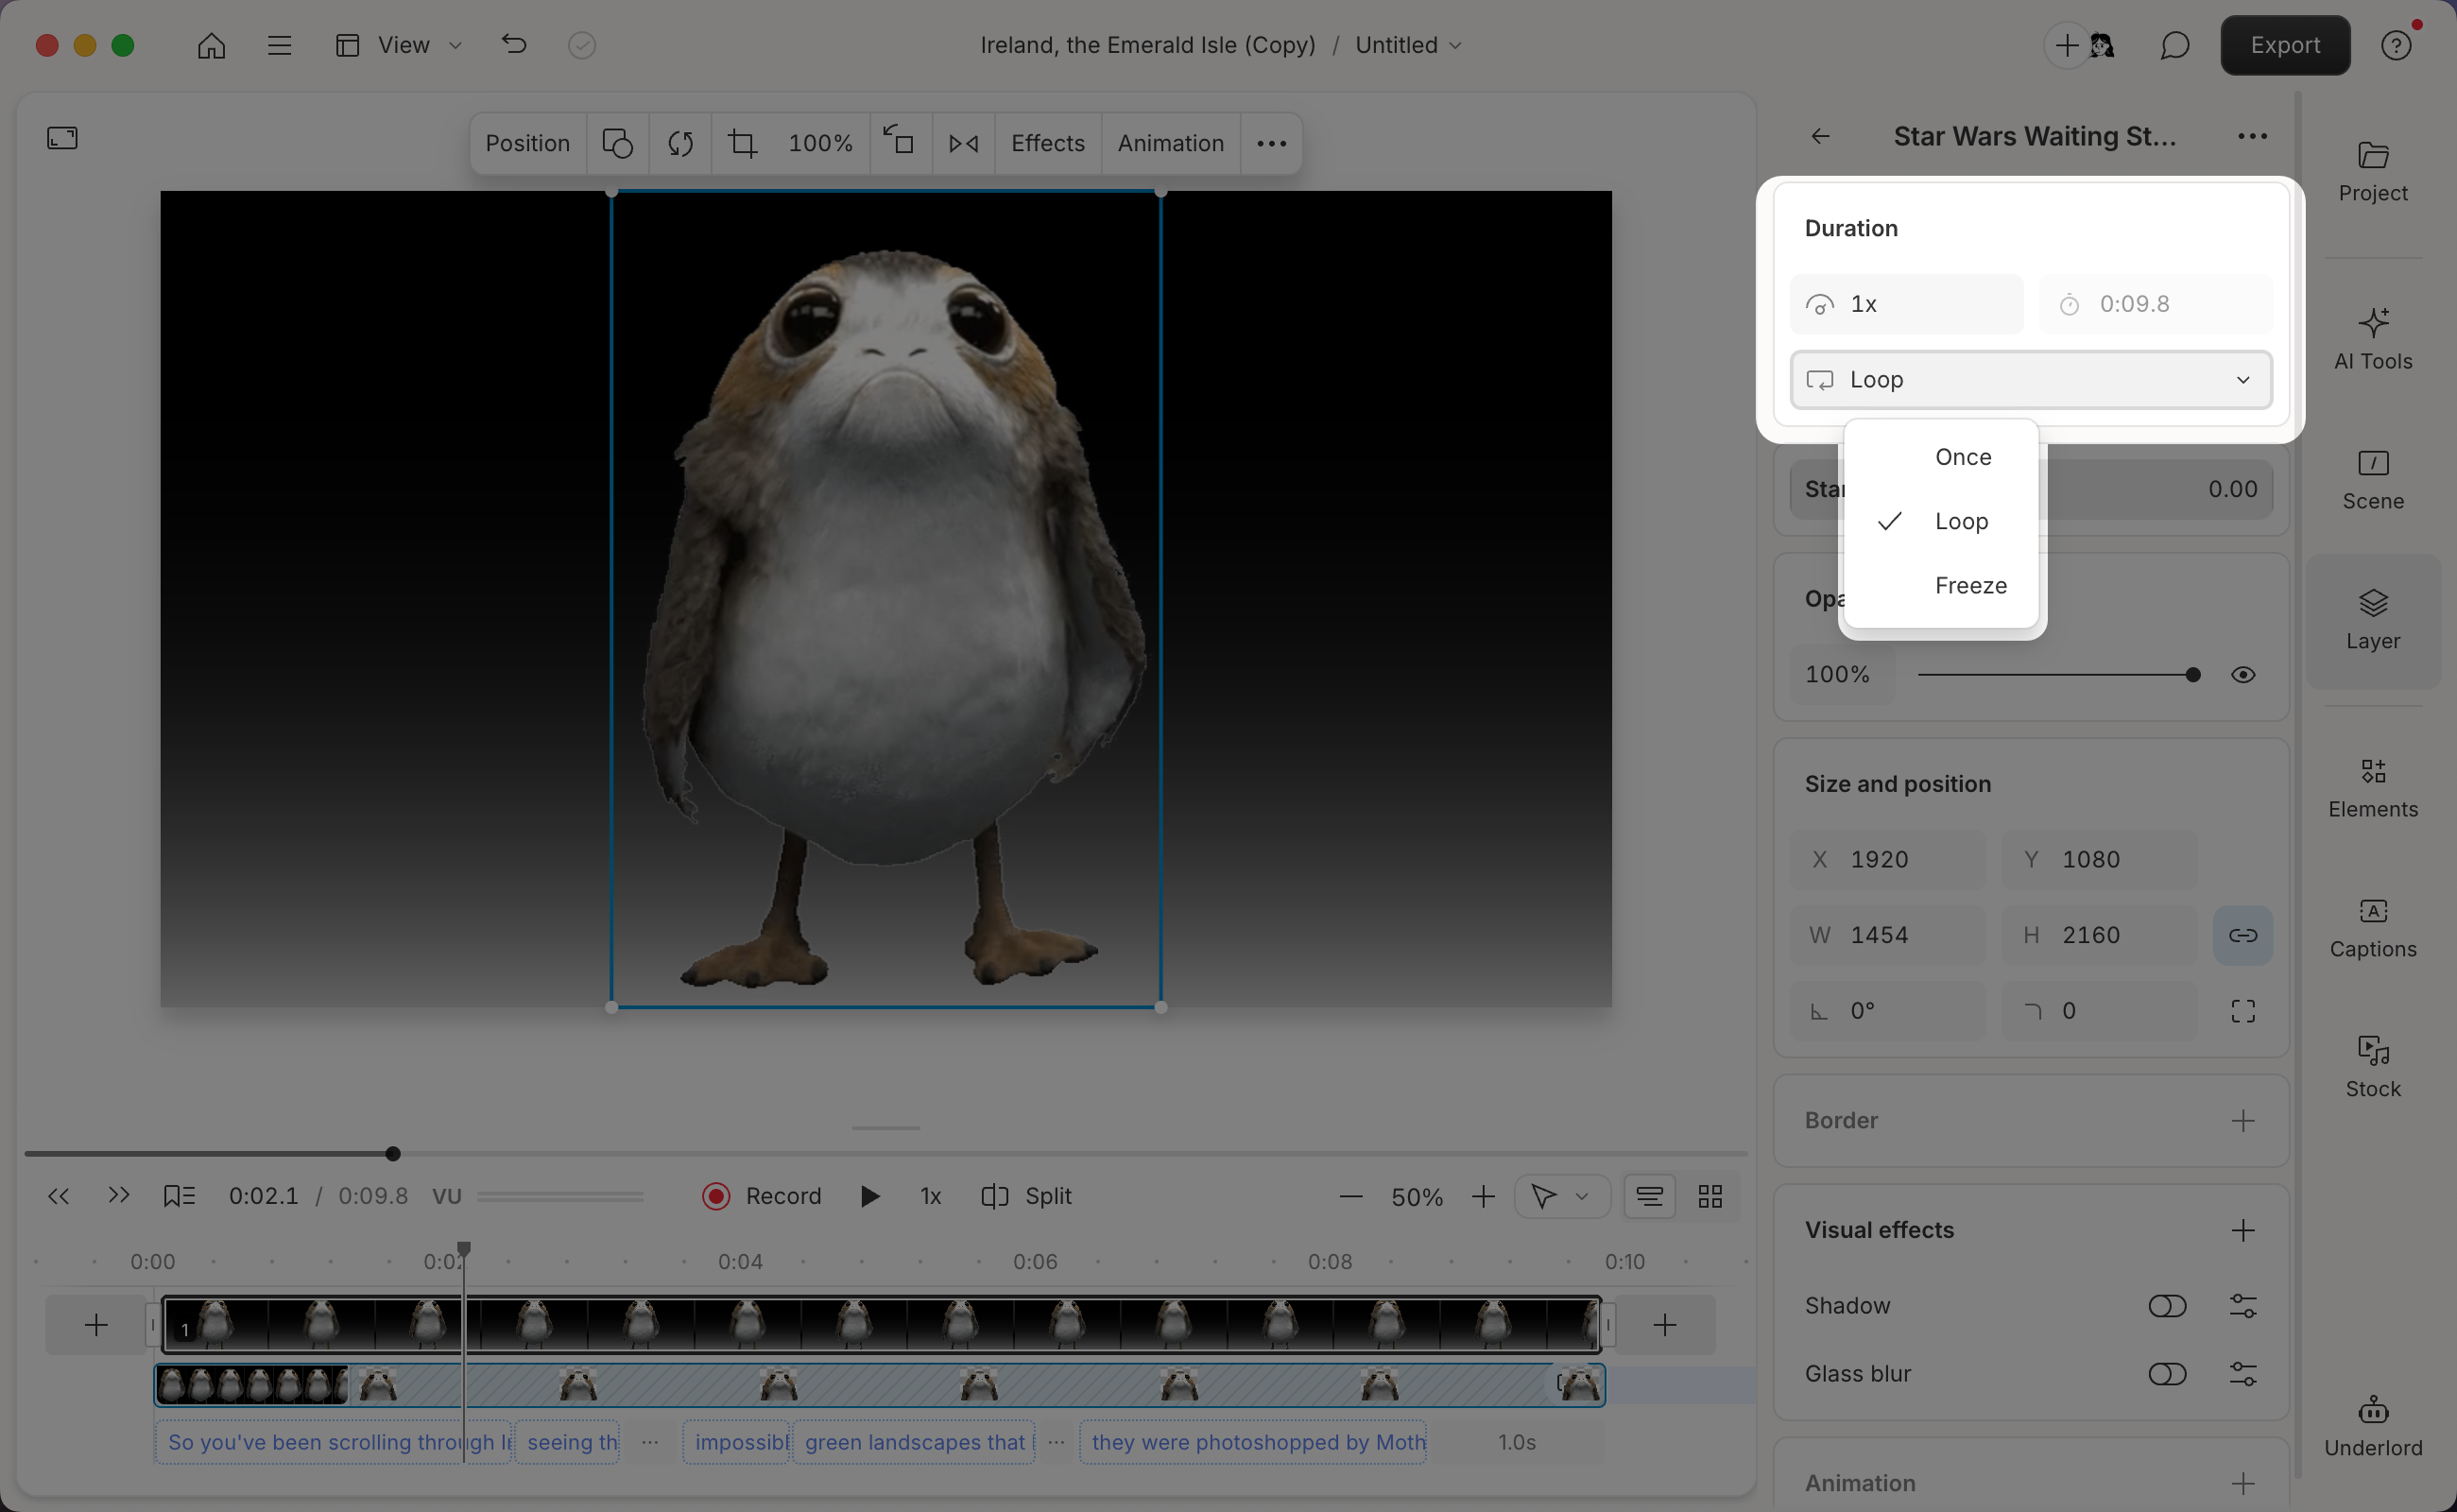Toggle the aspect ratio lock link
Screen dimensions: 2457x1512
(2242, 935)
